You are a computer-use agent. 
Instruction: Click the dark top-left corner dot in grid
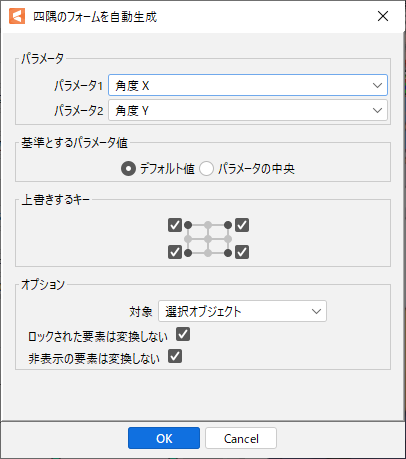click(x=188, y=225)
